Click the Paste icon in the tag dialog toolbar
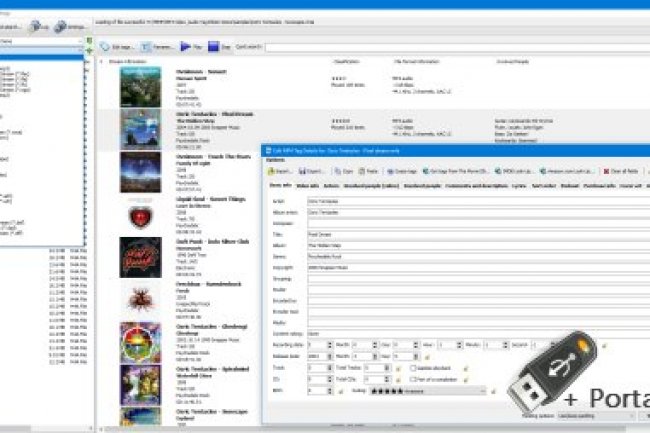 pyautogui.click(x=362, y=171)
